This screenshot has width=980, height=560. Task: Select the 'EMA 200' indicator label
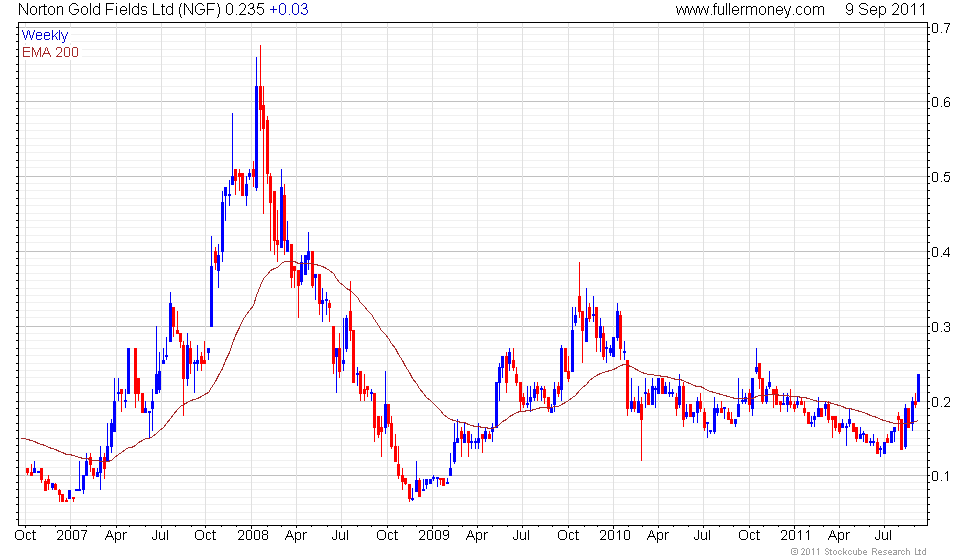pos(50,52)
